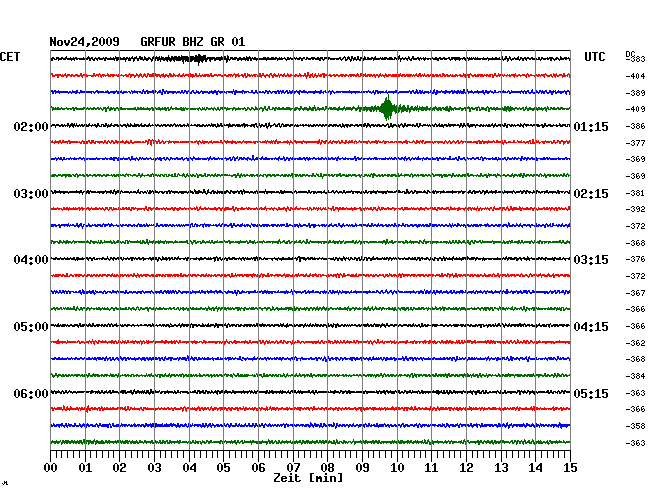650x494 pixels.
Task: Click the 12 minute axis tick label
Action: coord(466,467)
